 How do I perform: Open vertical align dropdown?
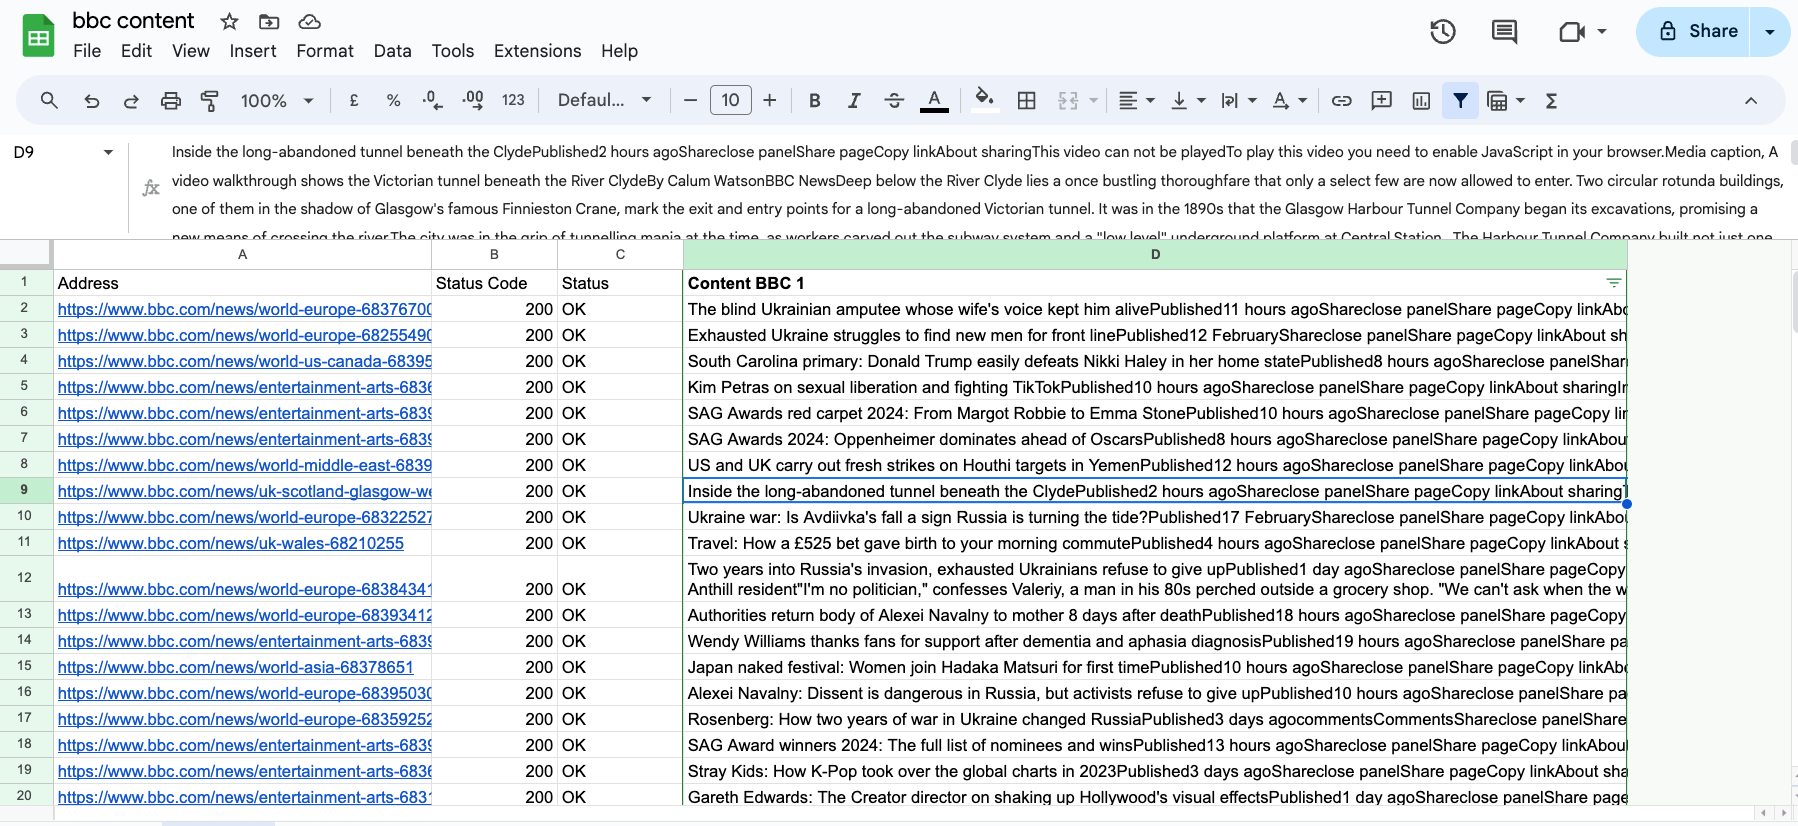tap(1188, 100)
